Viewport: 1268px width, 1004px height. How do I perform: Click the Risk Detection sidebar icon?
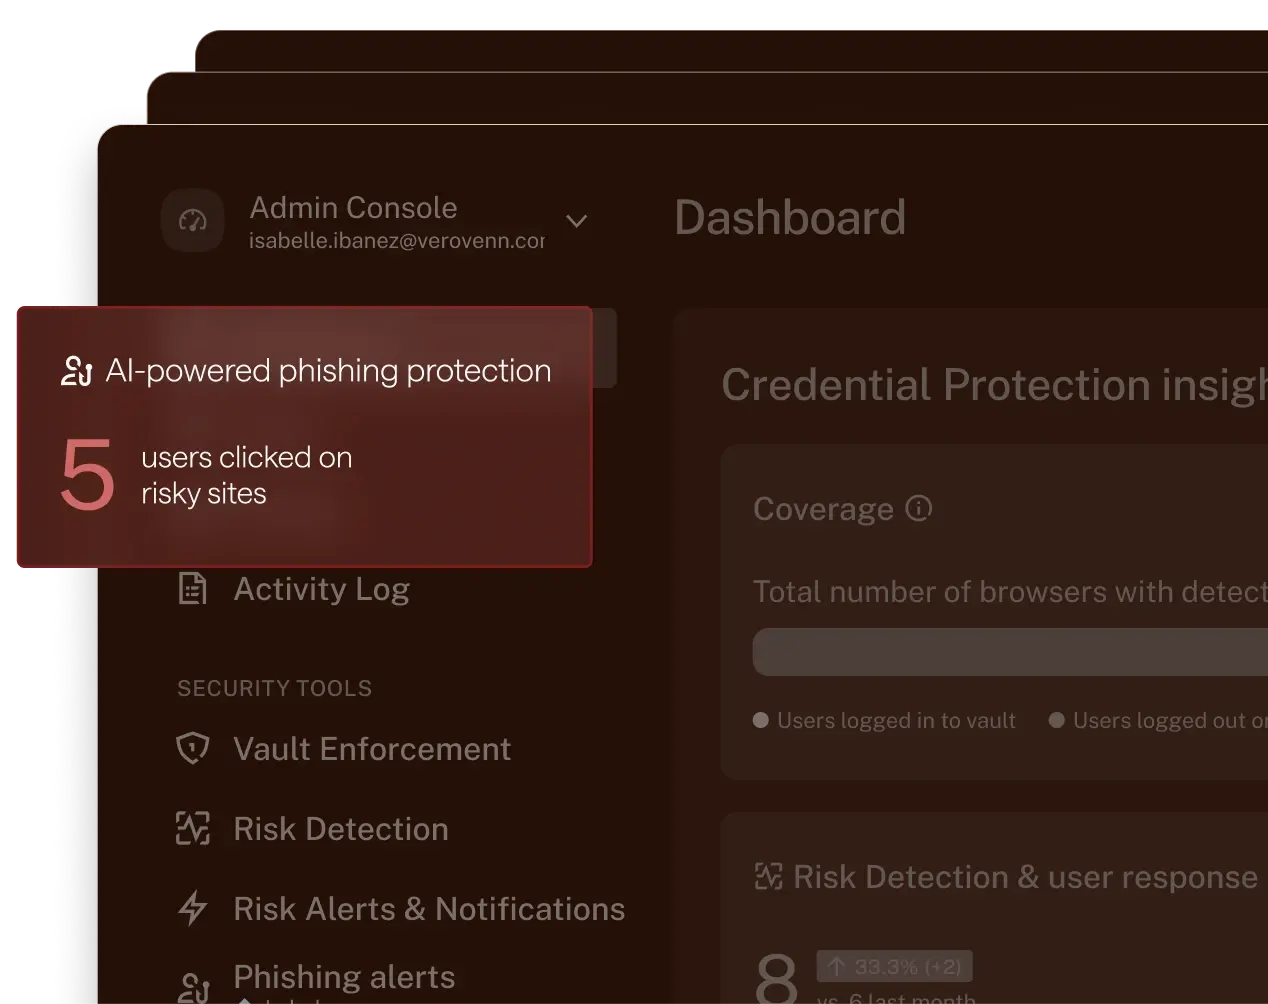point(192,828)
